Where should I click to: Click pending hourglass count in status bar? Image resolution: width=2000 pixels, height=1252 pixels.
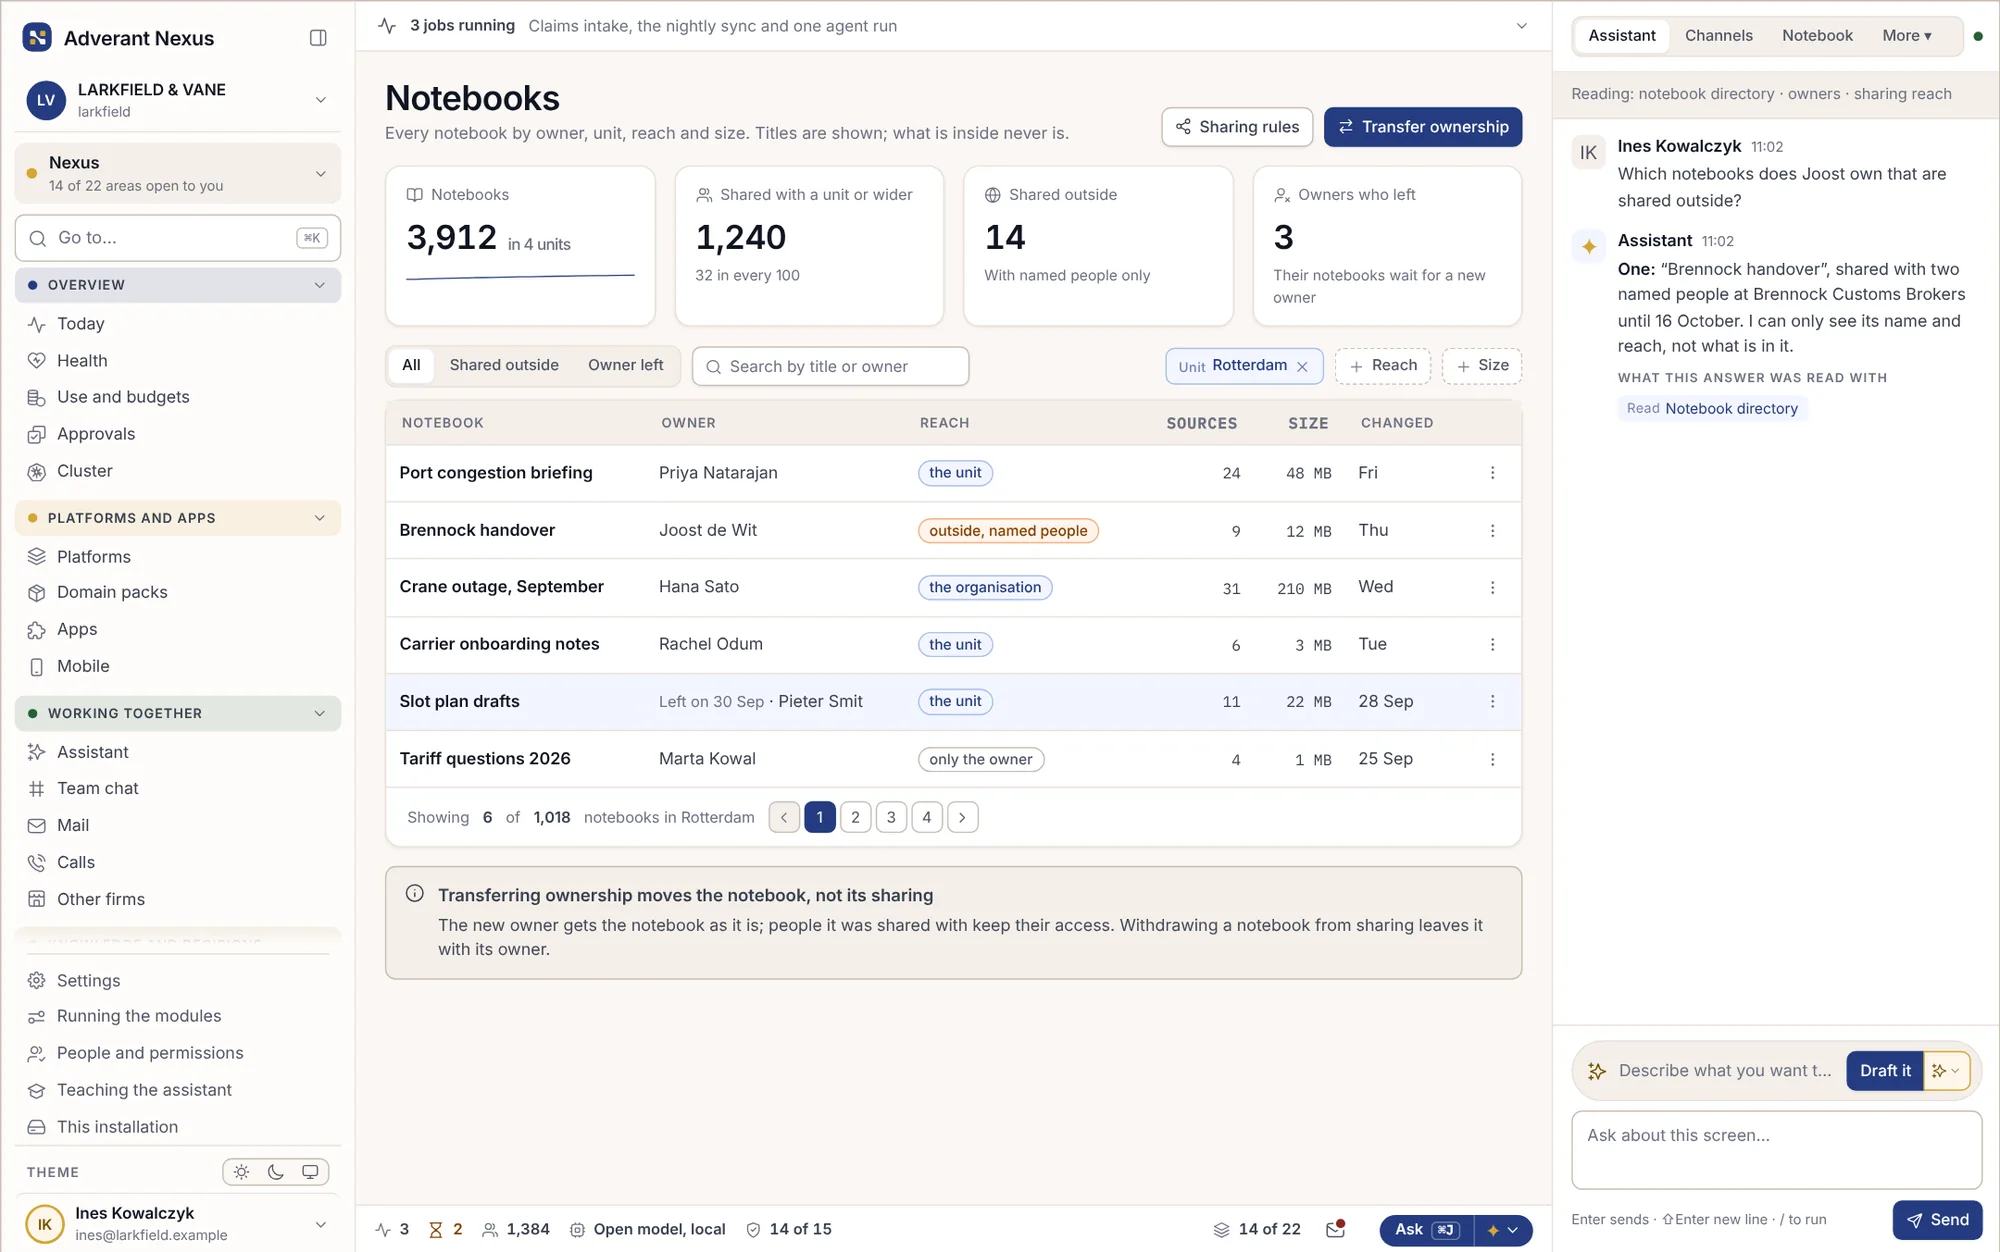pos(446,1230)
